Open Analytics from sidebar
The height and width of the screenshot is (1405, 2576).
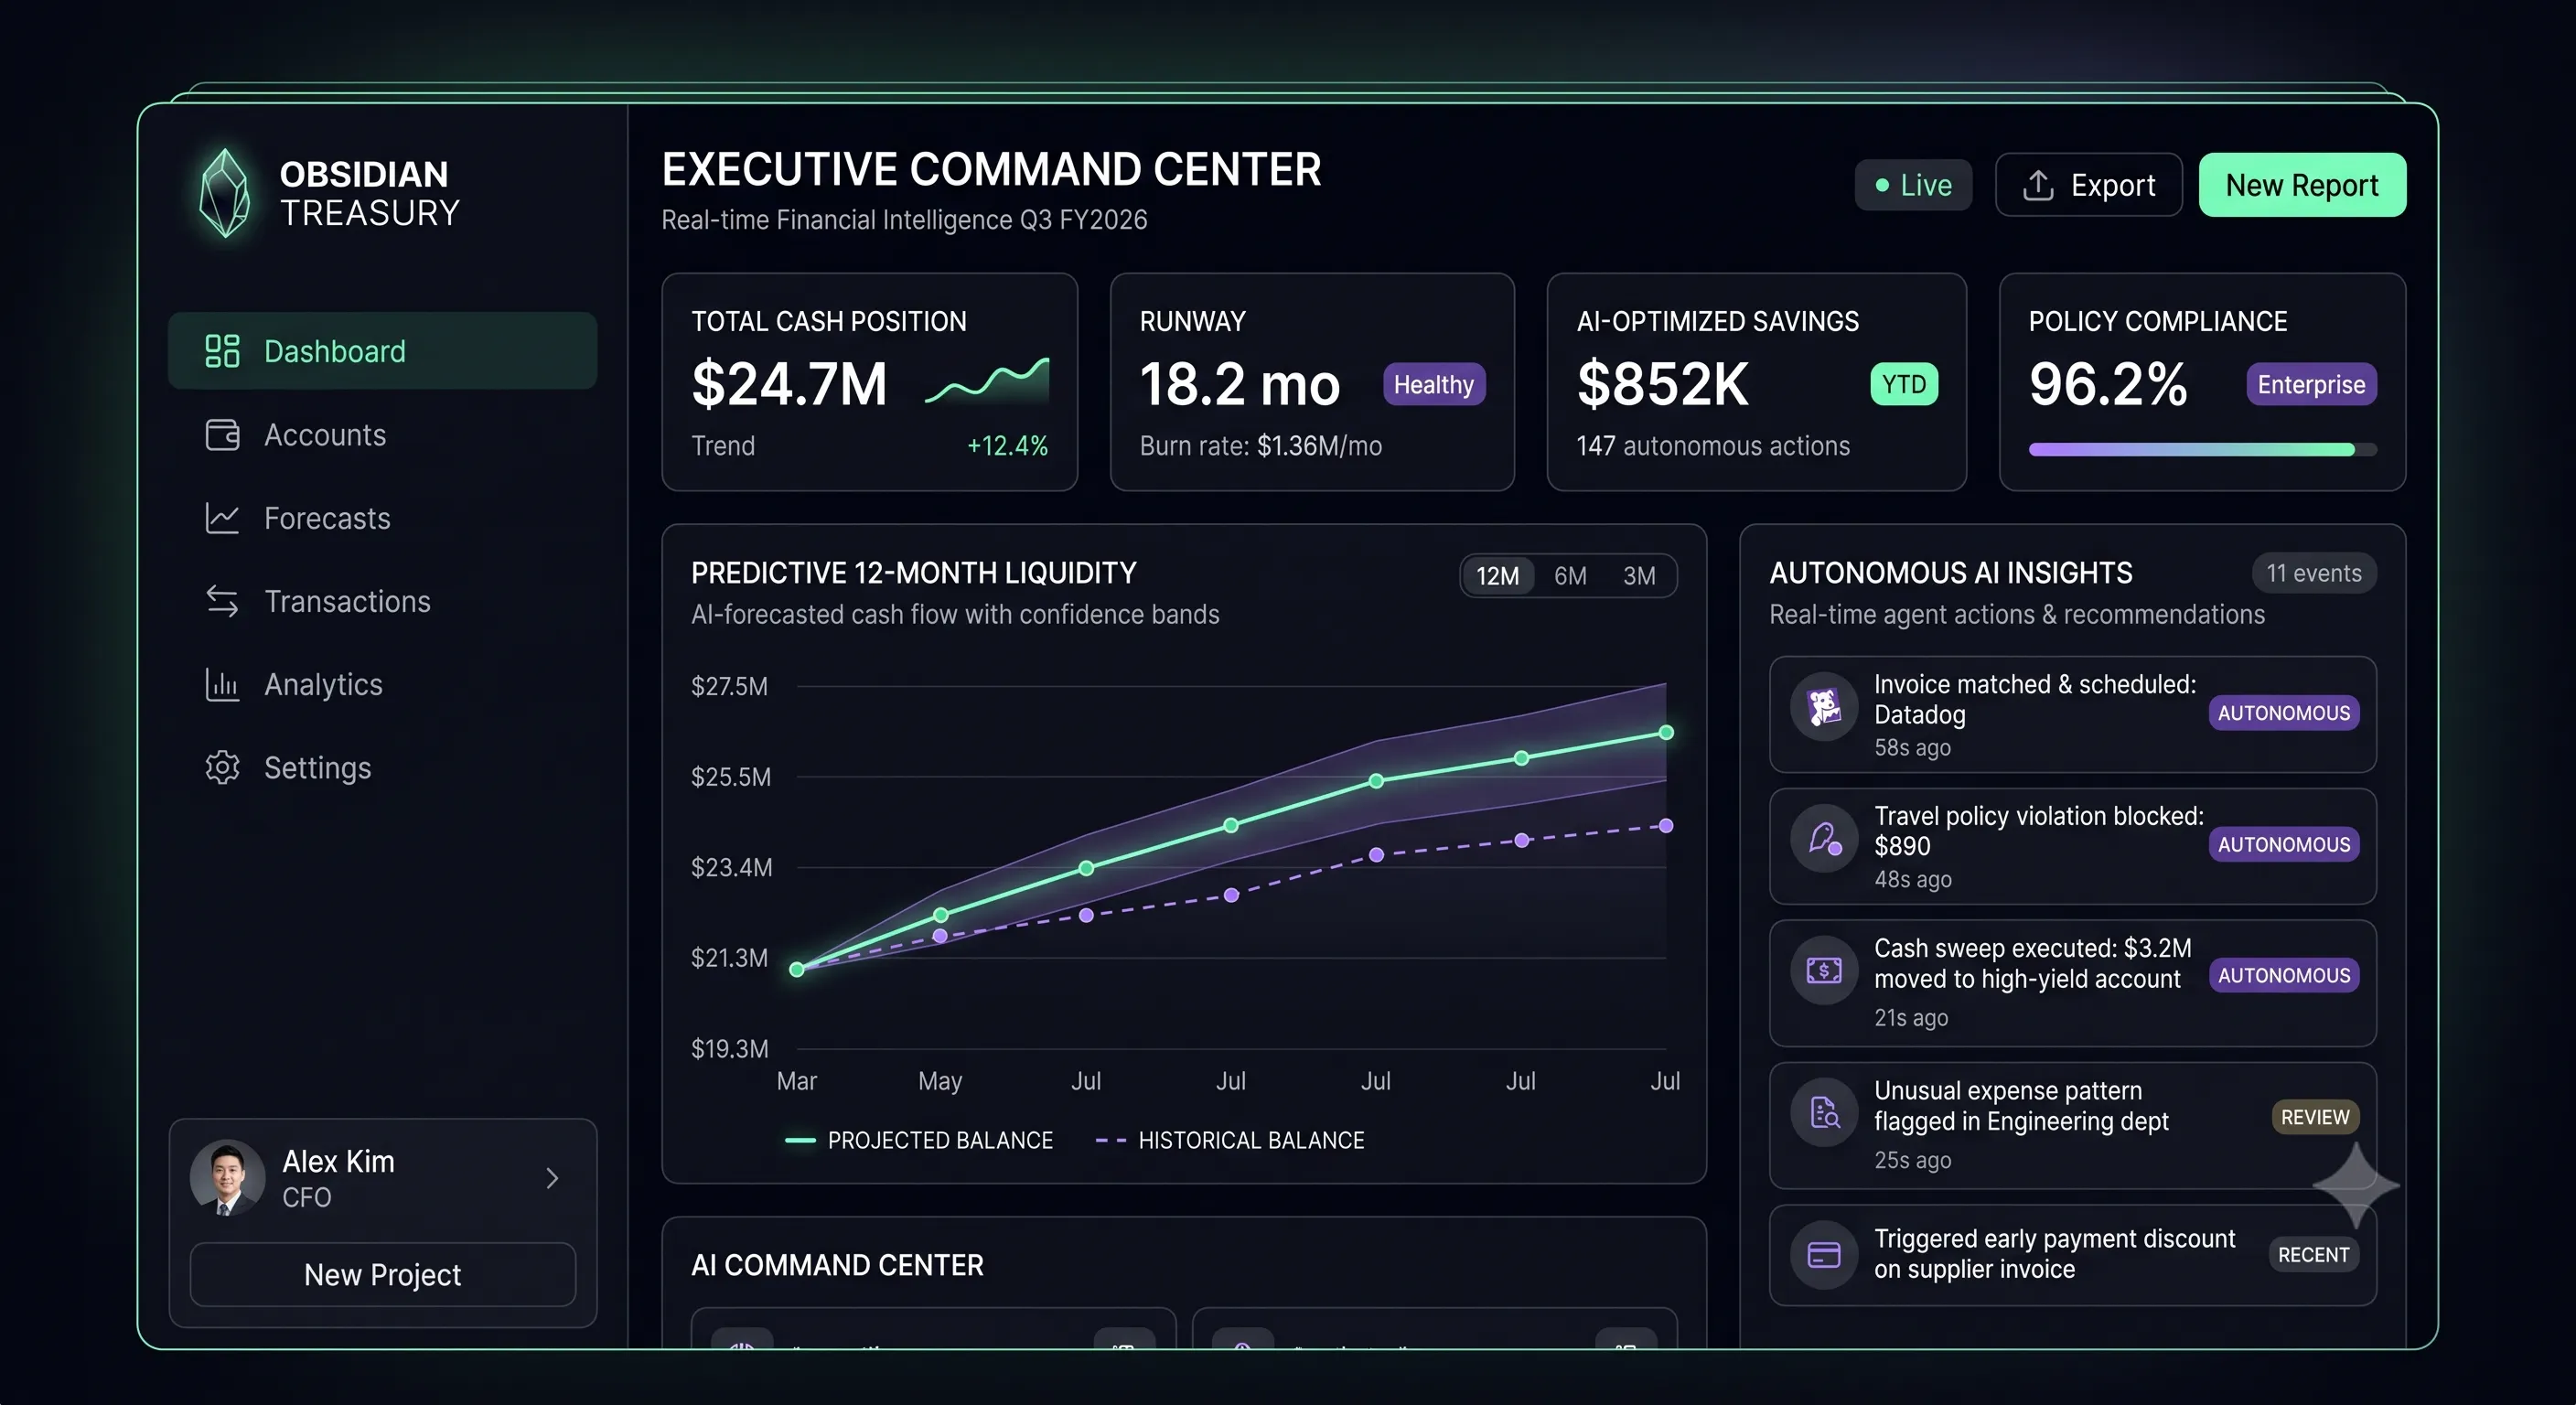click(383, 684)
